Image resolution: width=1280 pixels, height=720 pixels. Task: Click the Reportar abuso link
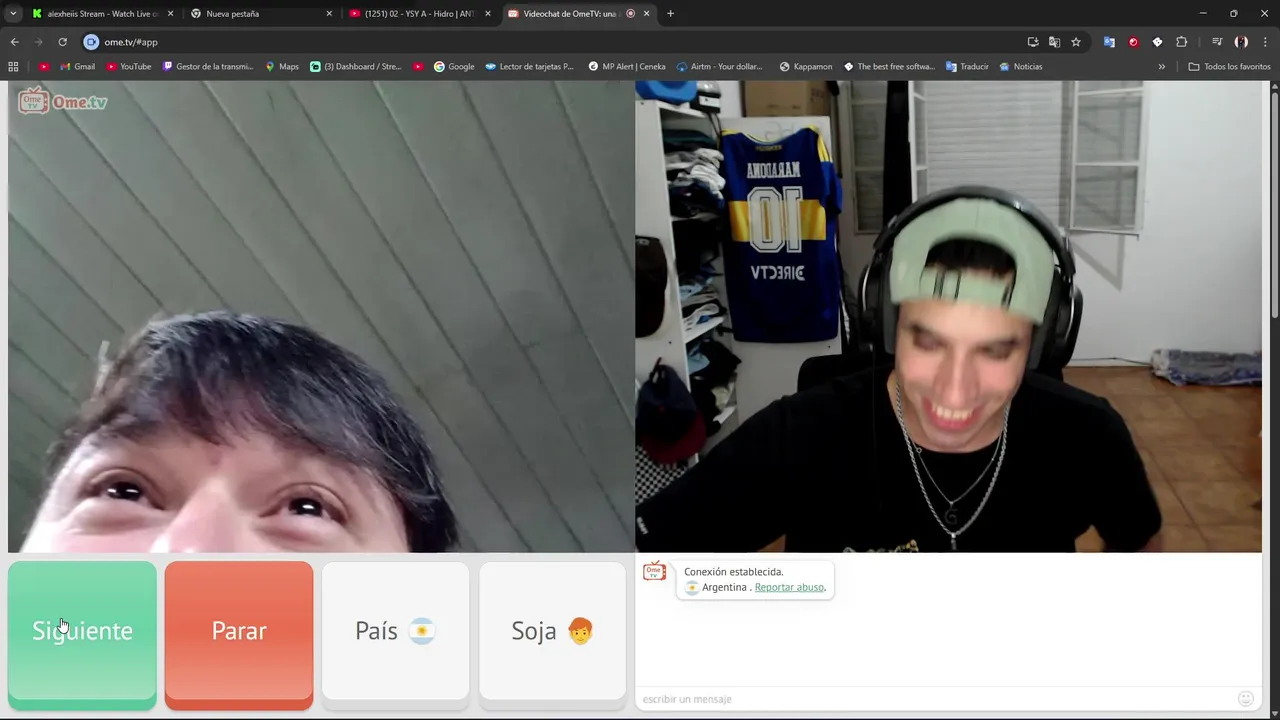pos(789,587)
